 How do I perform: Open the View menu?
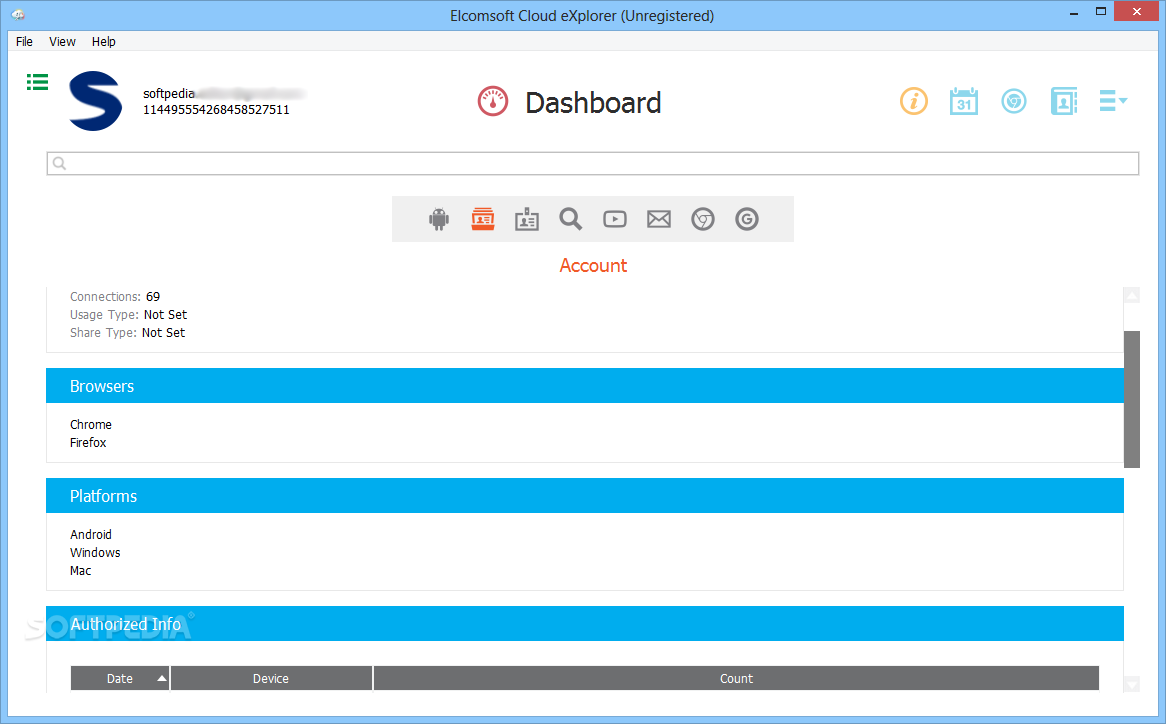tap(62, 42)
